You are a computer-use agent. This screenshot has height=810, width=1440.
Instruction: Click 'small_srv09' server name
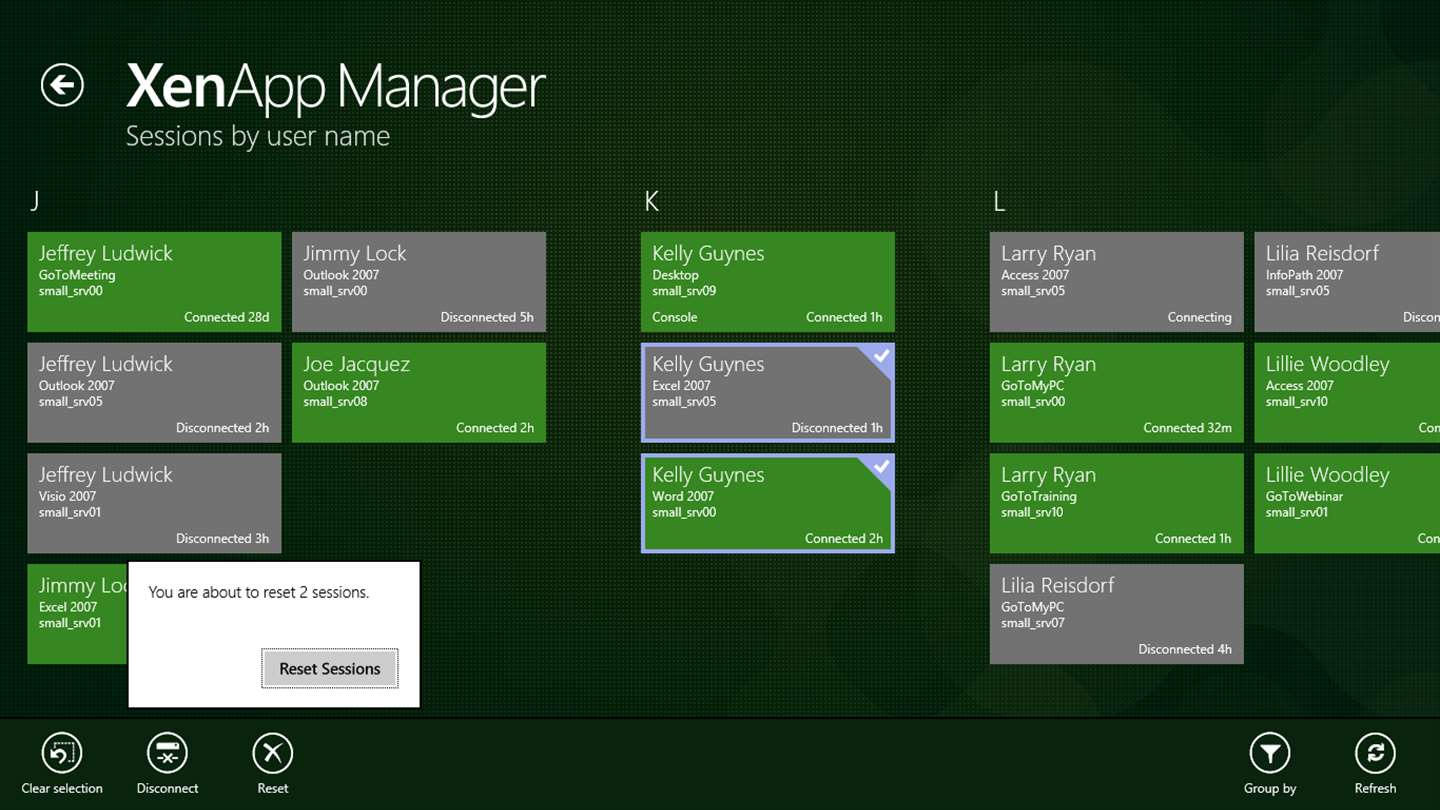tap(684, 291)
